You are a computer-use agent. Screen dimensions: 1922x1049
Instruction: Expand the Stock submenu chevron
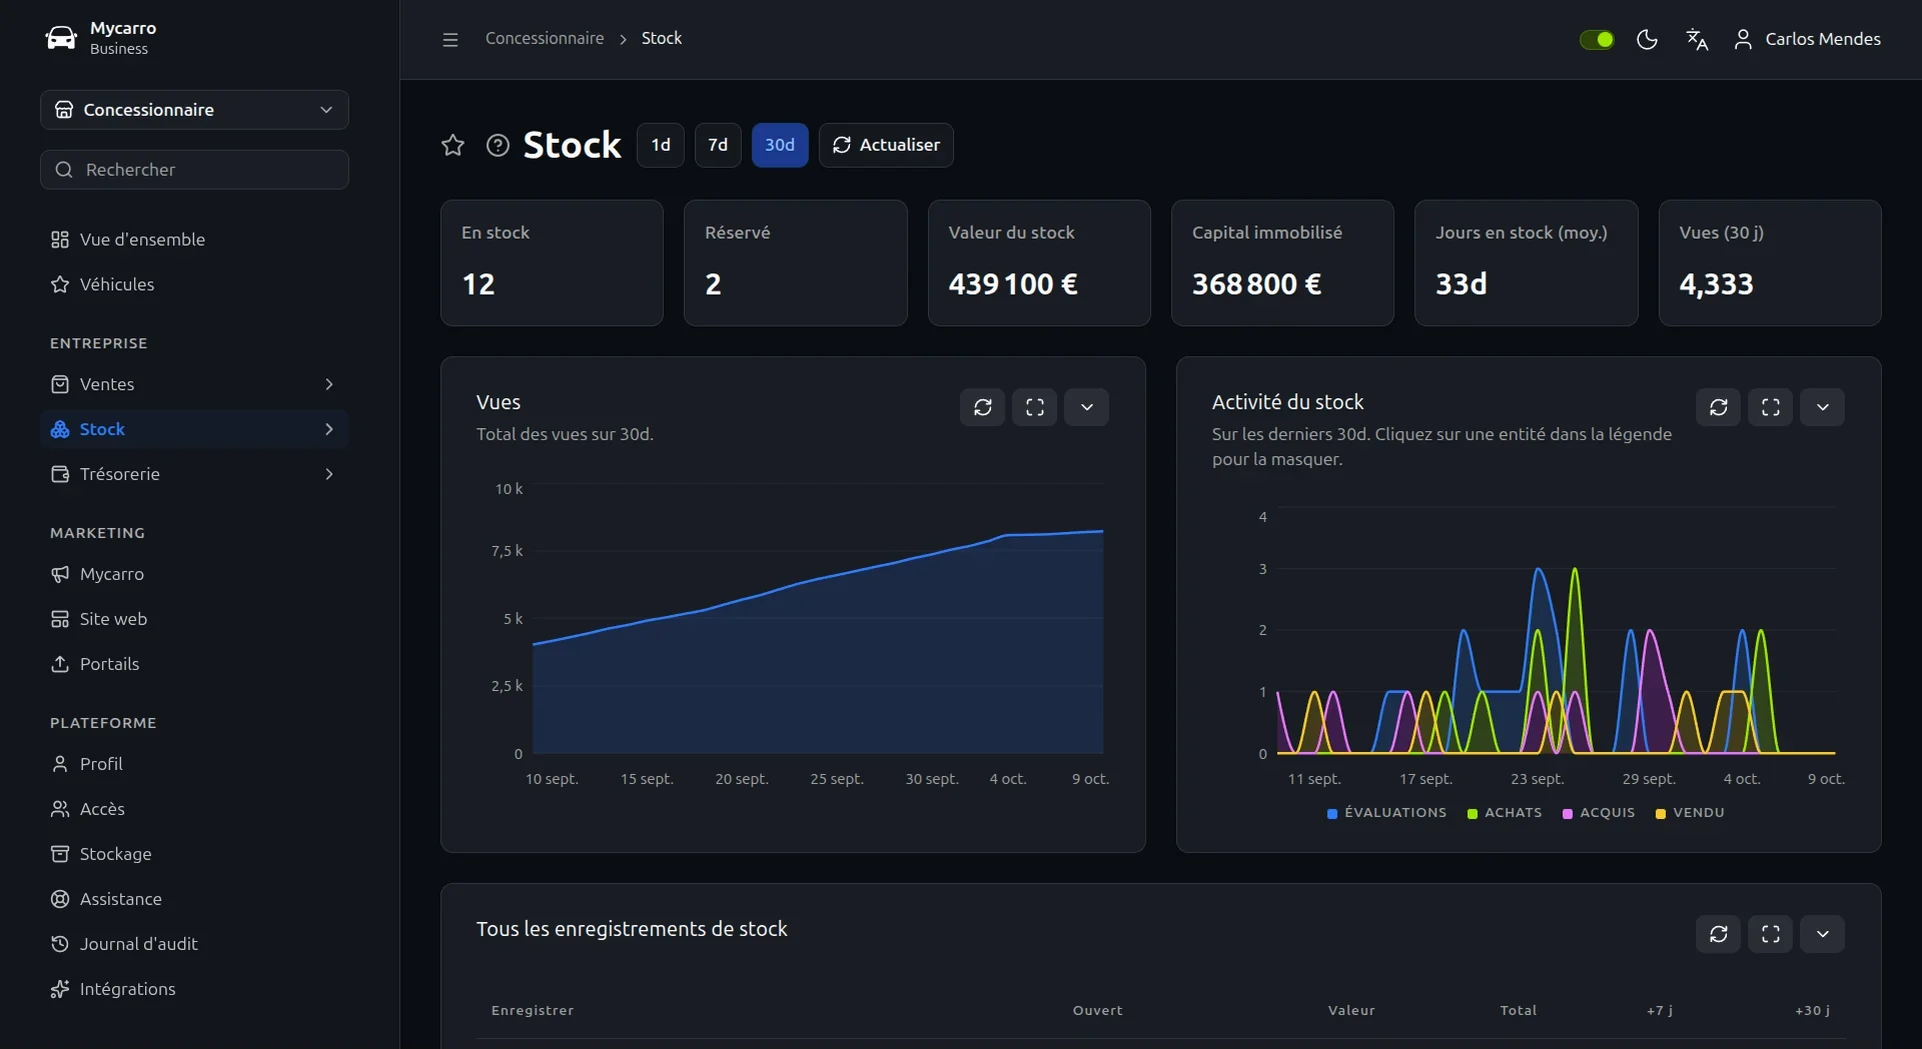tap(329, 429)
